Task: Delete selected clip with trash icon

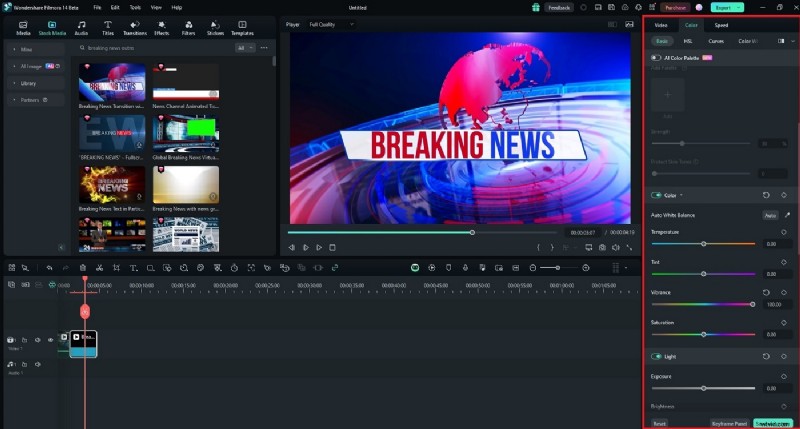Action: point(83,268)
